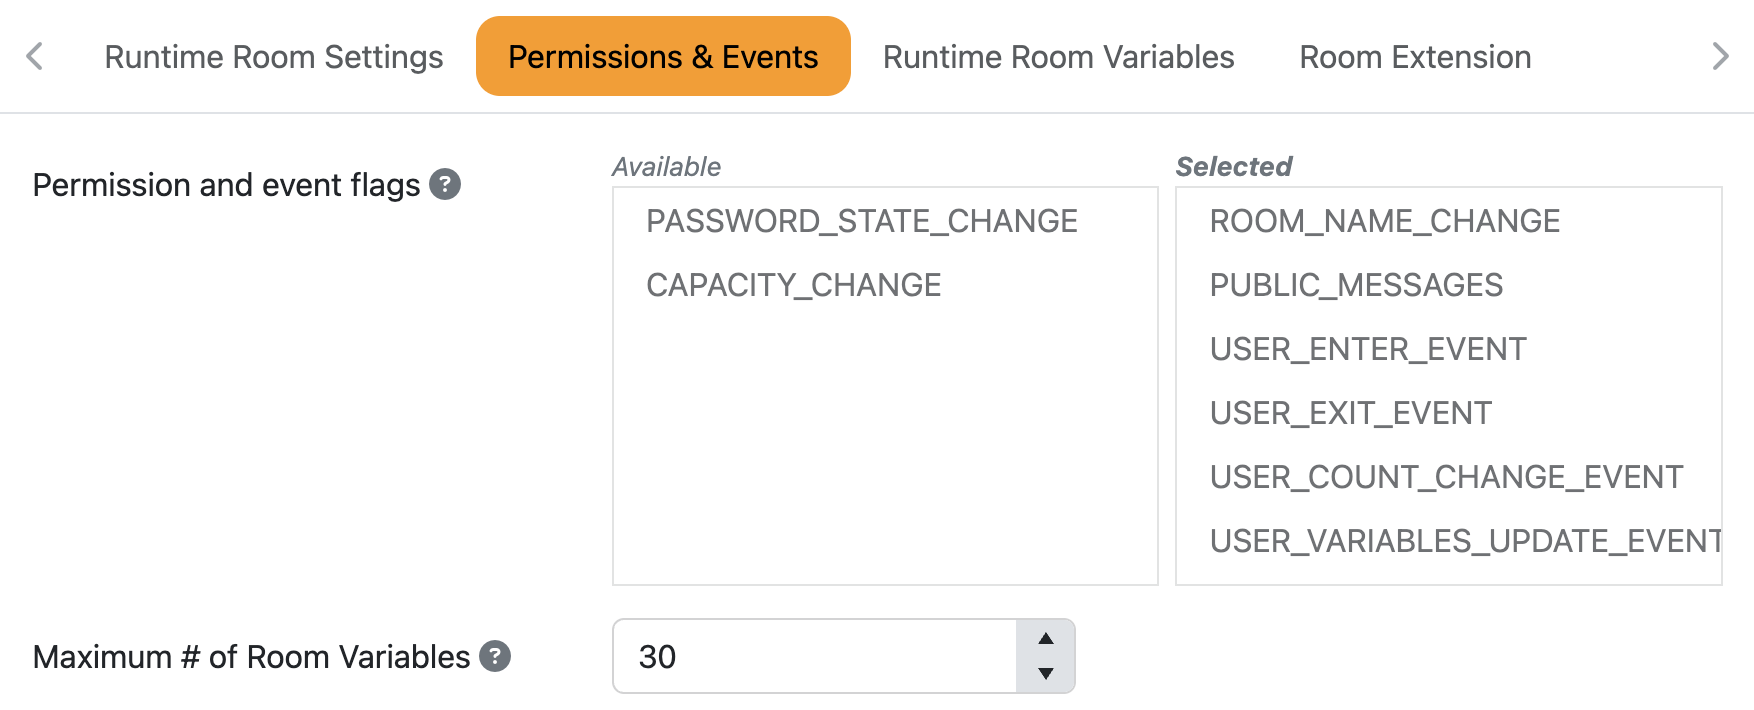Open the Room Extension tab
This screenshot has width=1754, height=710.
pos(1414,57)
